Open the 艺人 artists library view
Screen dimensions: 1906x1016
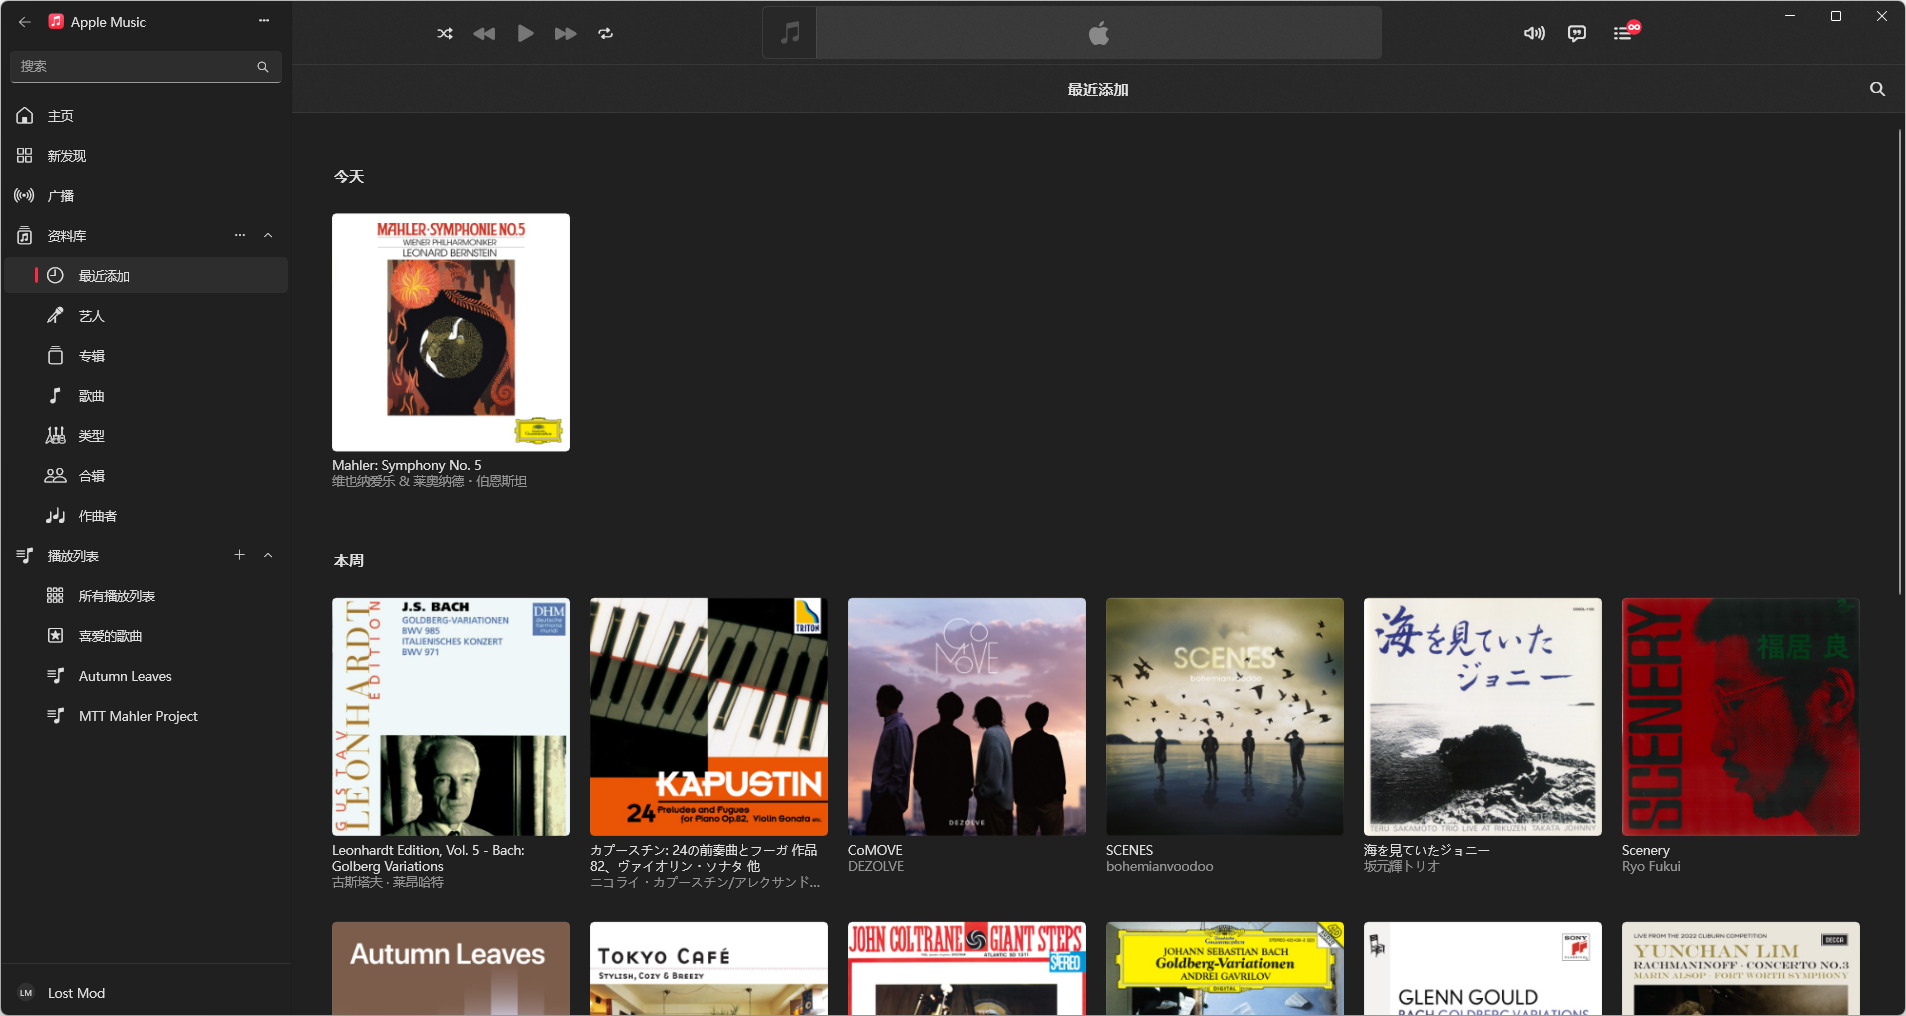coord(91,316)
